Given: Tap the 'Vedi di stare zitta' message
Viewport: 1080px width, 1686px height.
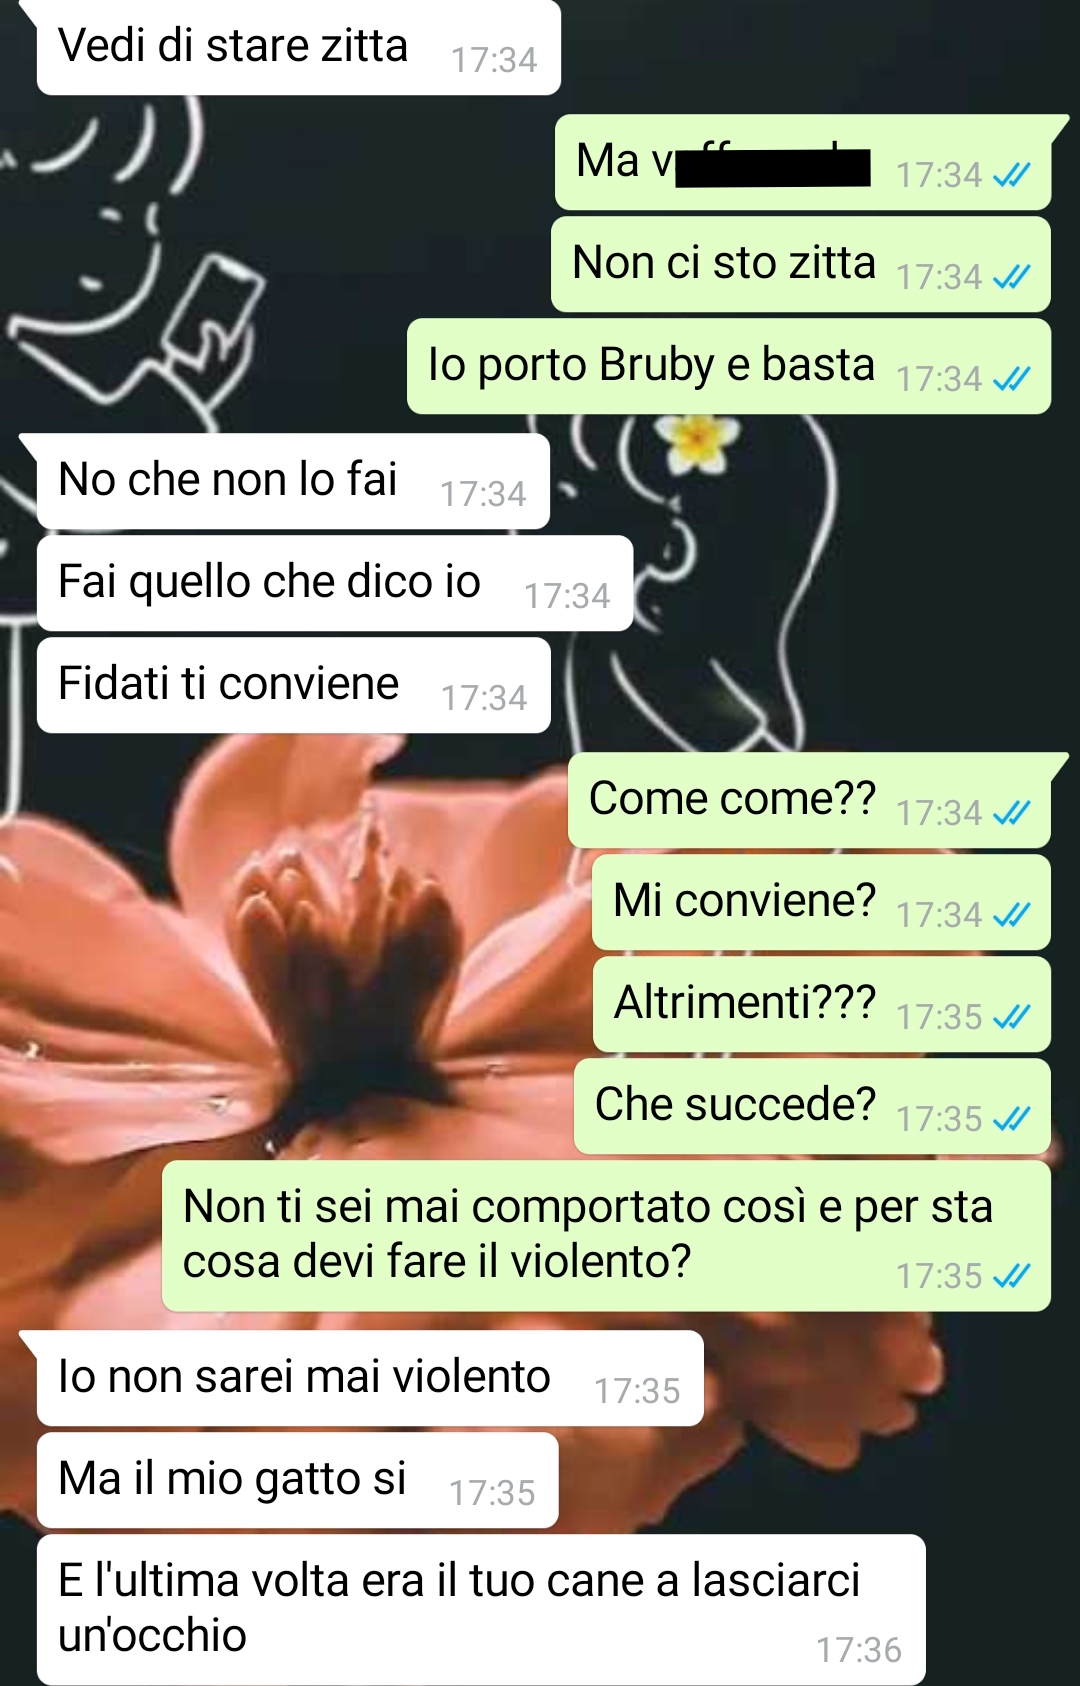Looking at the screenshot, I should (x=298, y=47).
